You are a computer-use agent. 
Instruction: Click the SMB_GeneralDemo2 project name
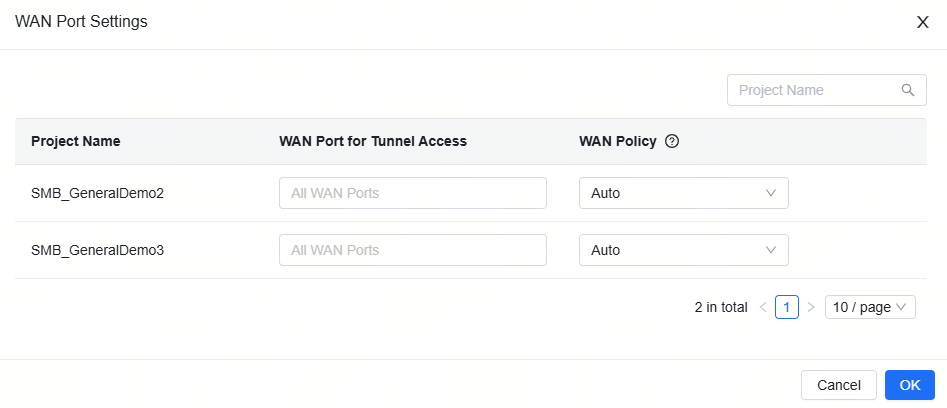98,194
